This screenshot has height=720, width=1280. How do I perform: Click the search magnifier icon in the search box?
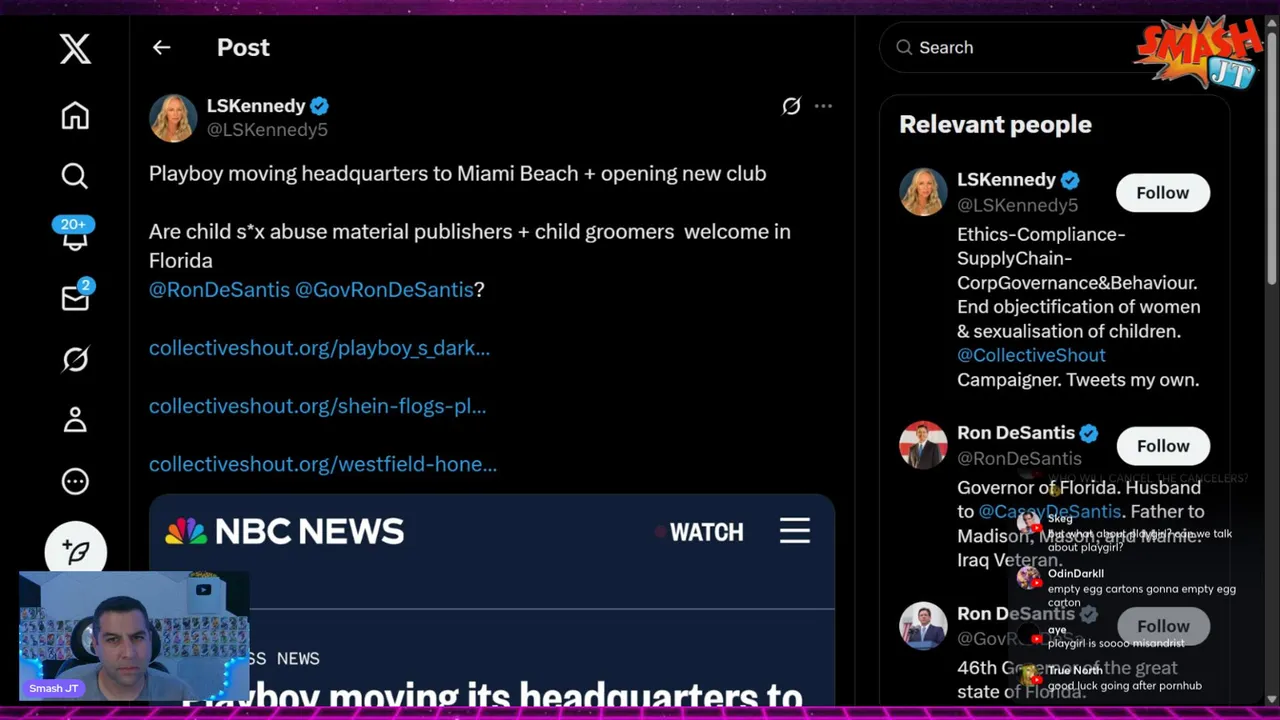tap(904, 47)
